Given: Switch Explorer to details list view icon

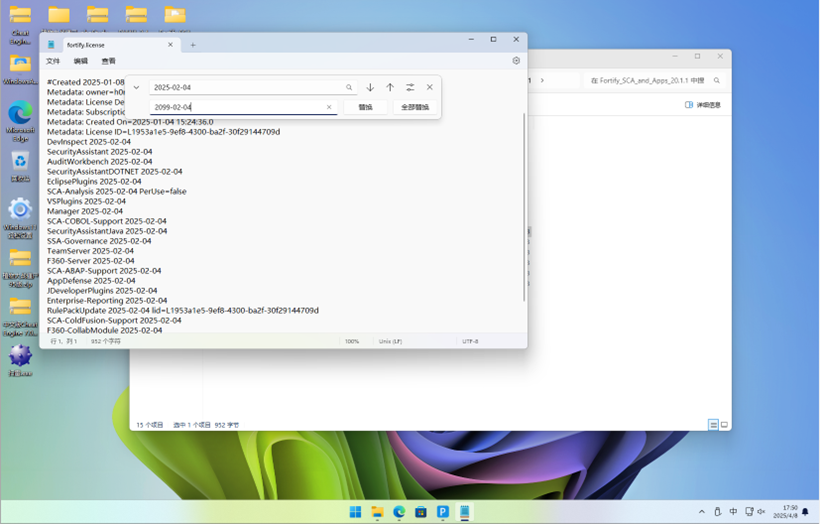Looking at the screenshot, I should [x=713, y=425].
